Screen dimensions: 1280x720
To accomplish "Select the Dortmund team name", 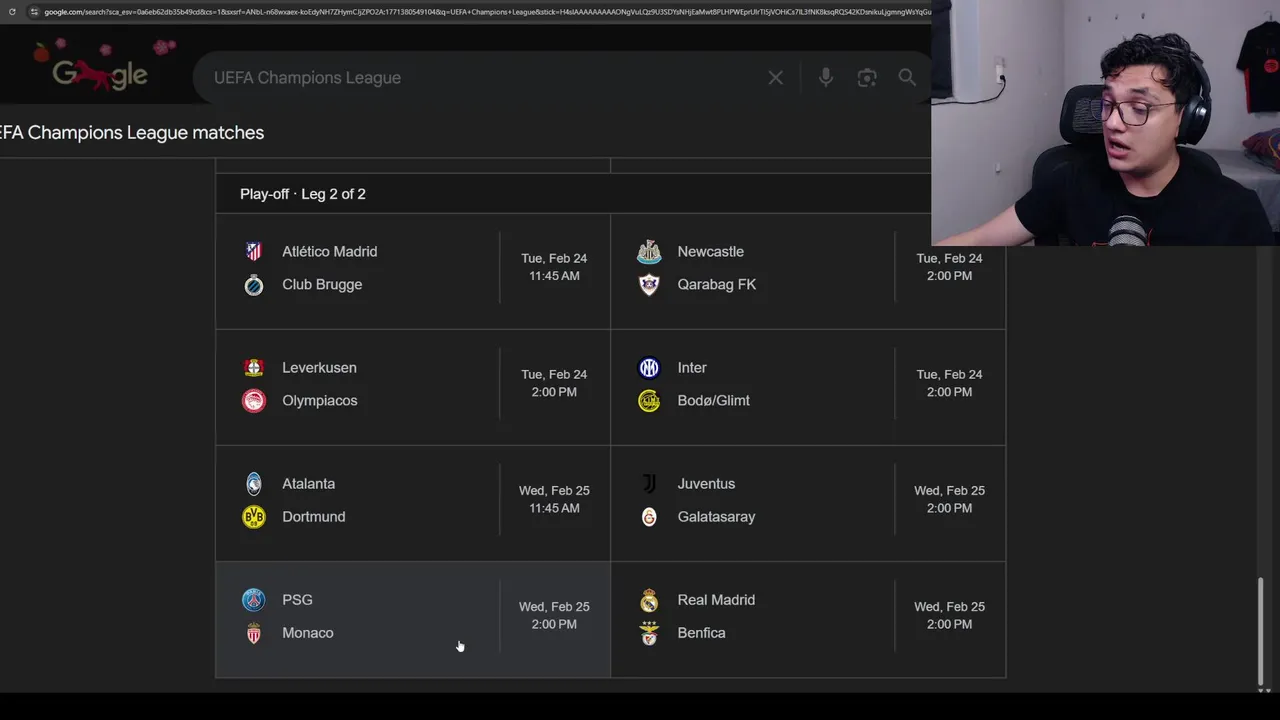I will 314,517.
